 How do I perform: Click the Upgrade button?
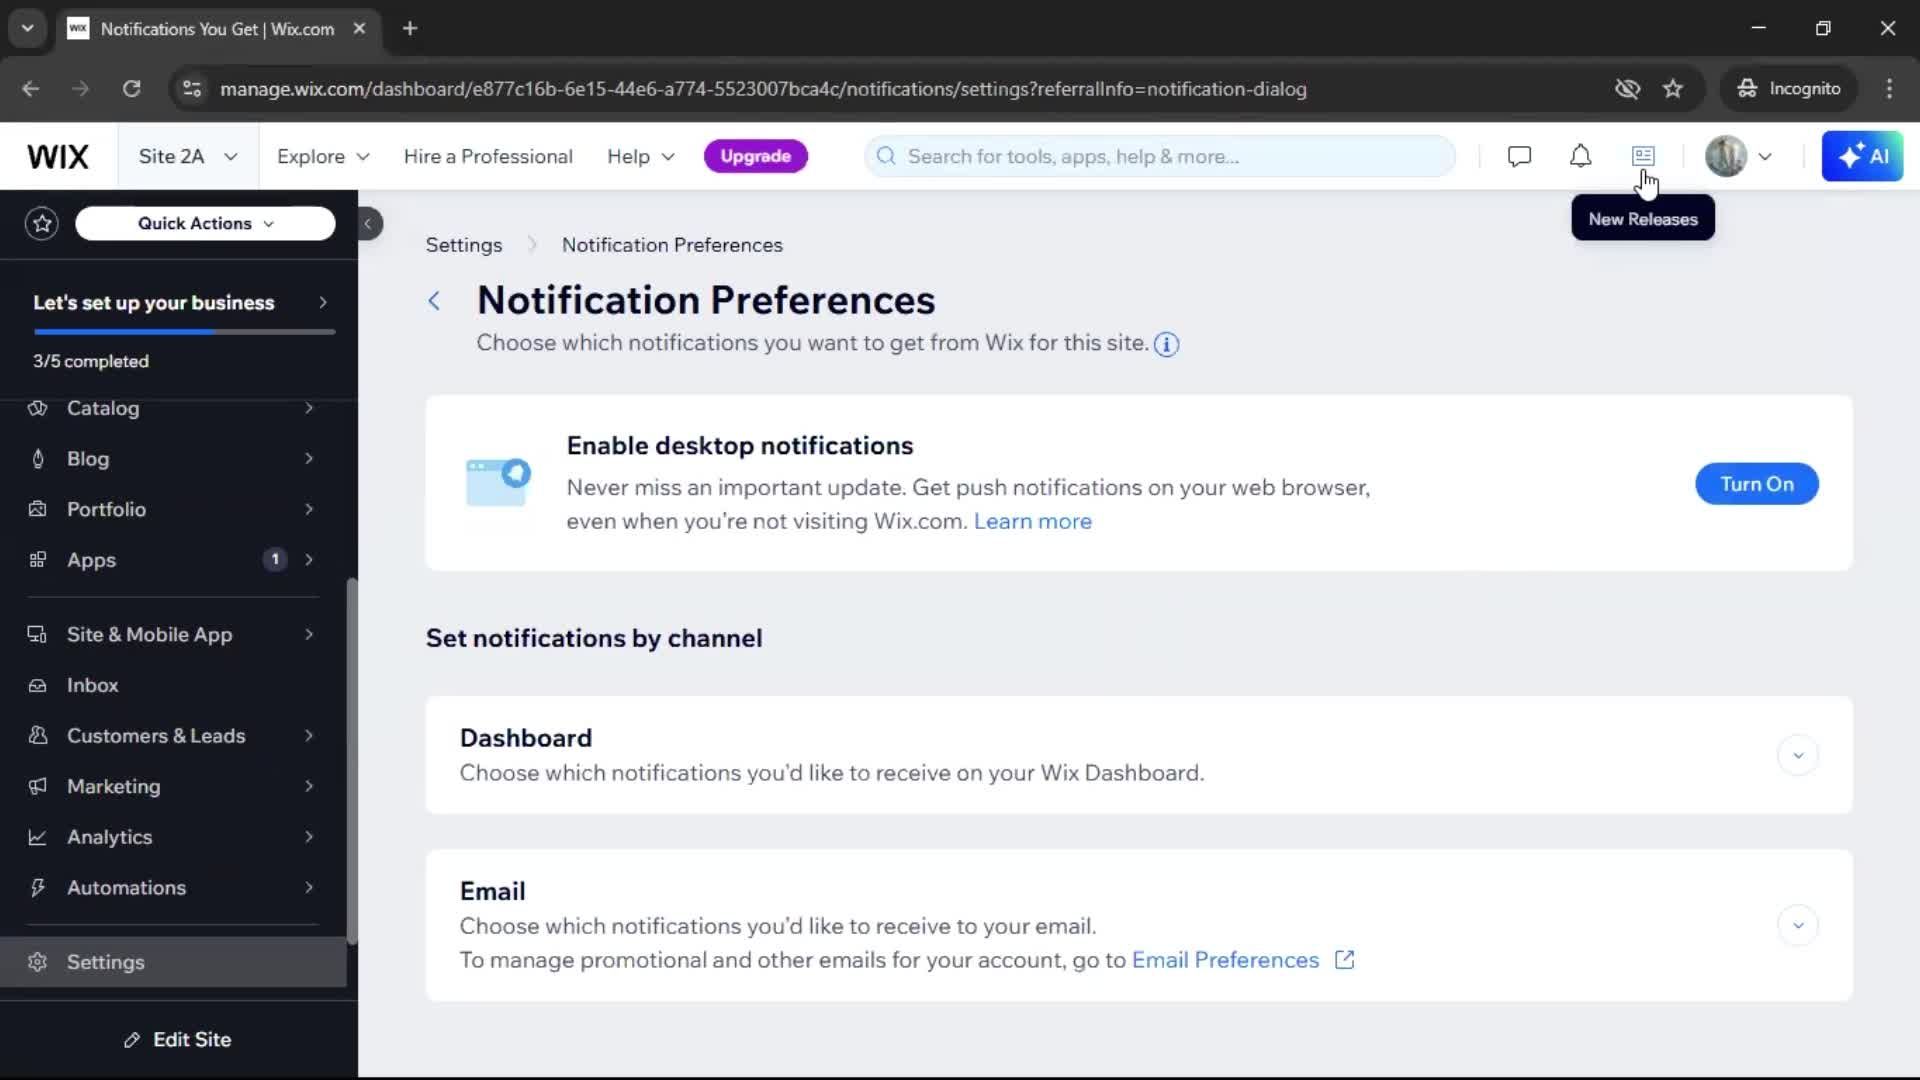[756, 156]
